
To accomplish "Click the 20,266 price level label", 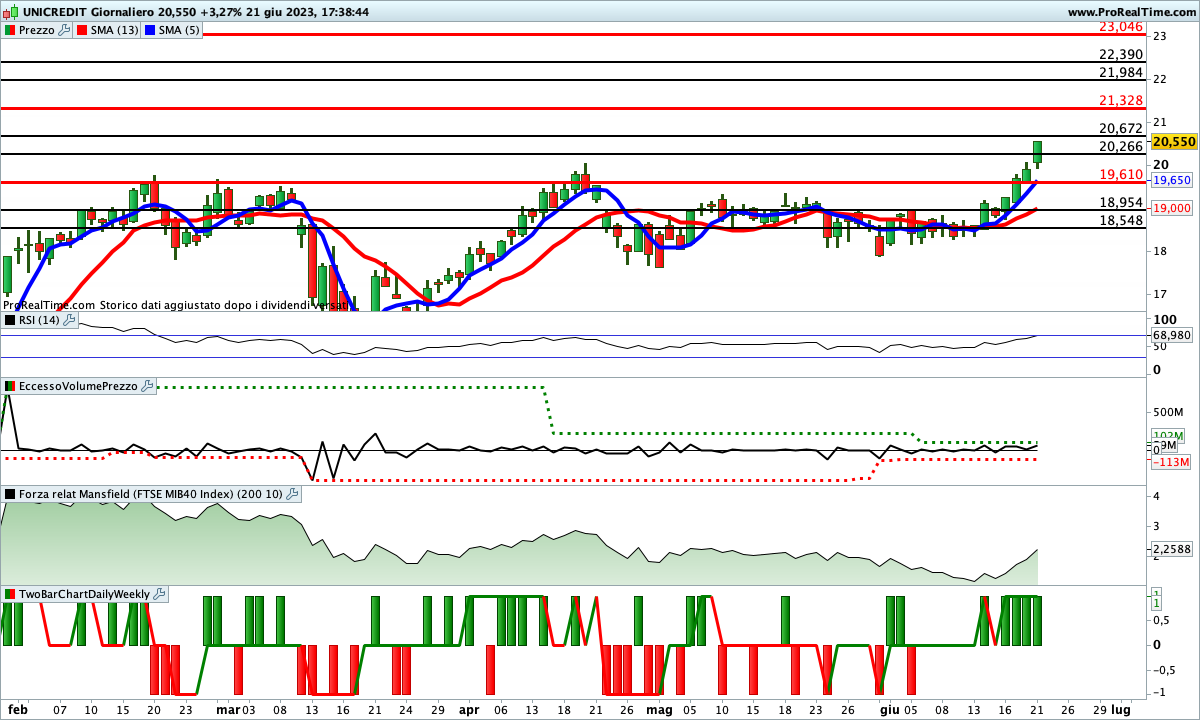I will (x=1120, y=147).
